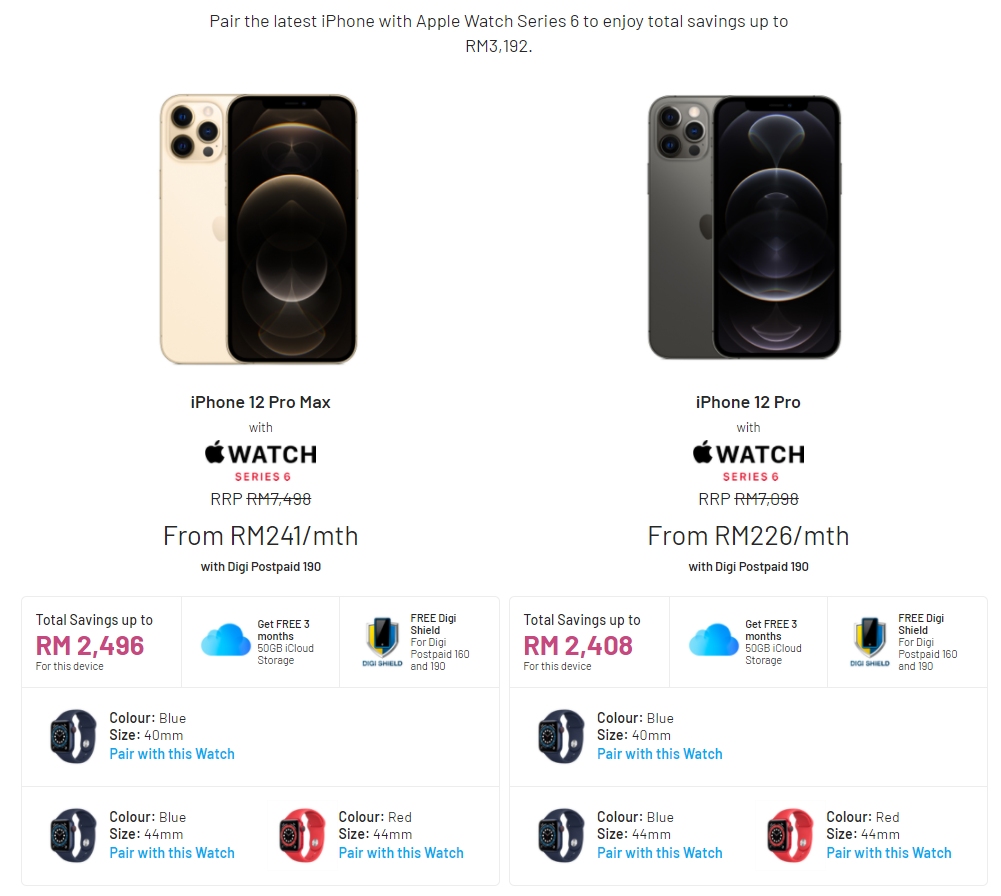This screenshot has height=896, width=1001.
Task: Click iCloud icon under iPhone 12 Pro
Action: tap(713, 640)
